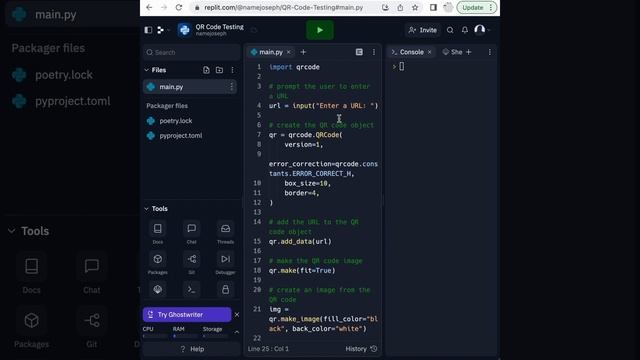Click the 'box_size=10,' code line
640x360 pixels.
(x=307, y=183)
